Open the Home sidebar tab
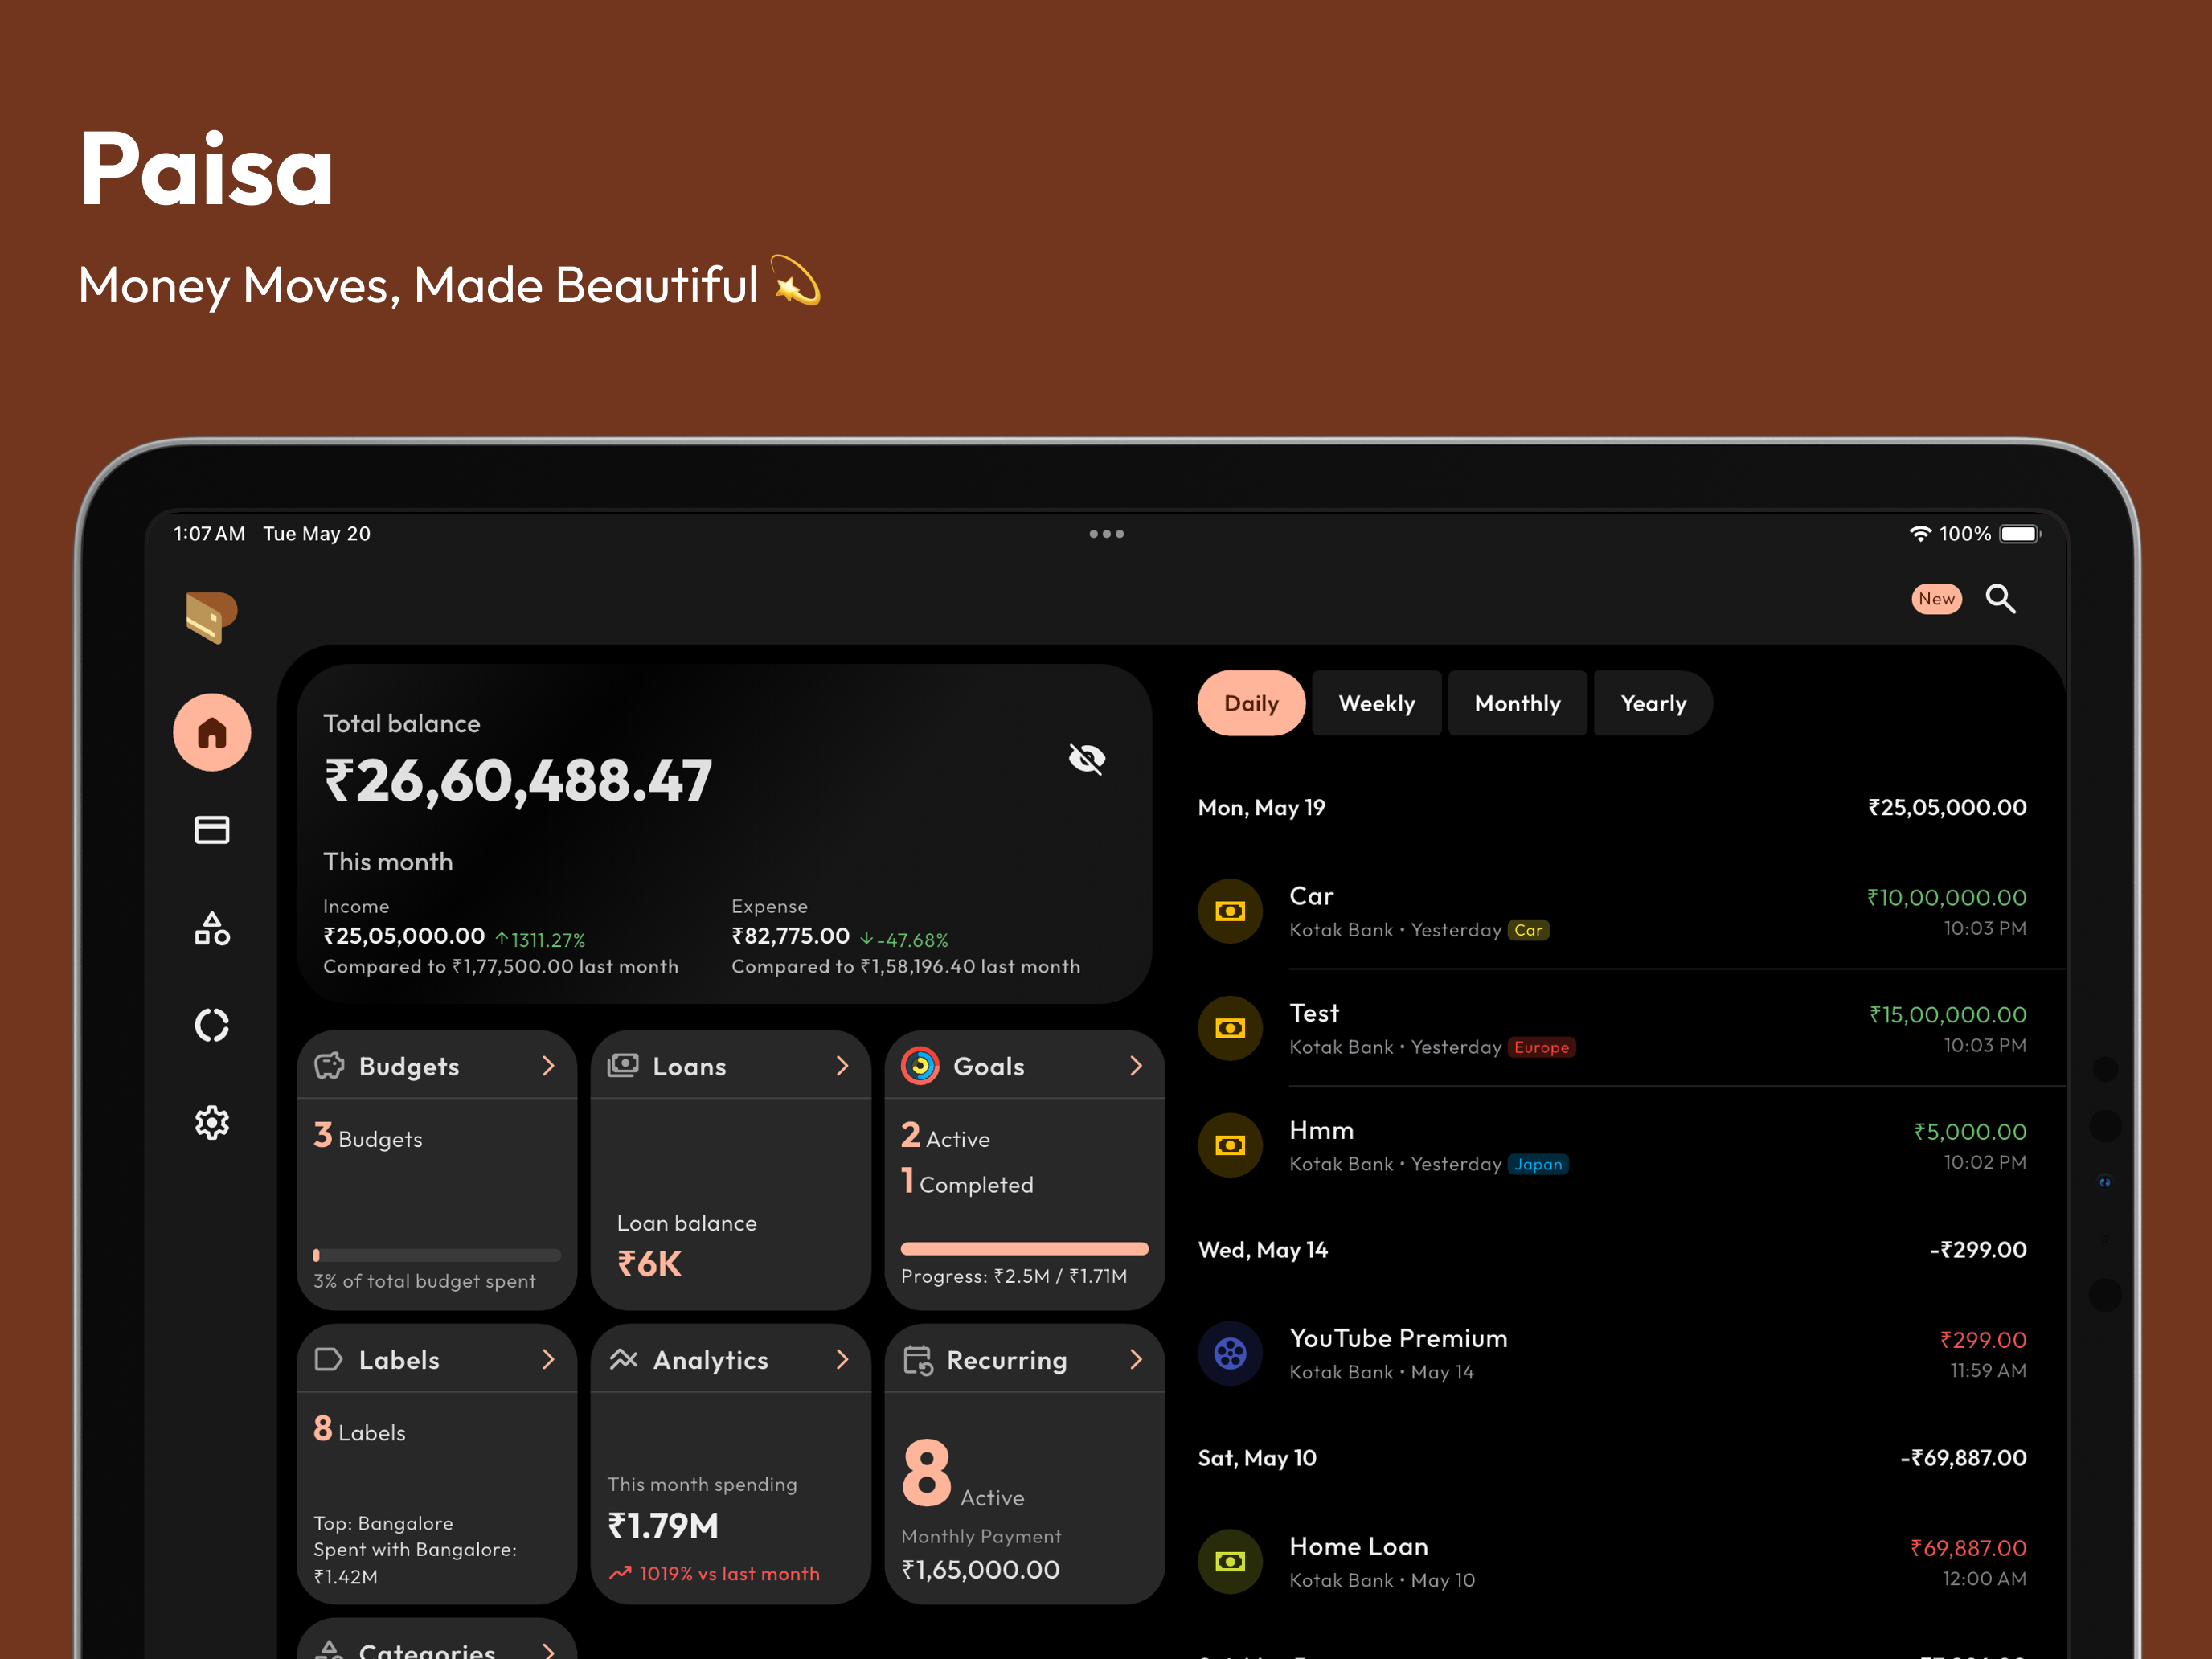This screenshot has width=2212, height=1659. pyautogui.click(x=212, y=732)
